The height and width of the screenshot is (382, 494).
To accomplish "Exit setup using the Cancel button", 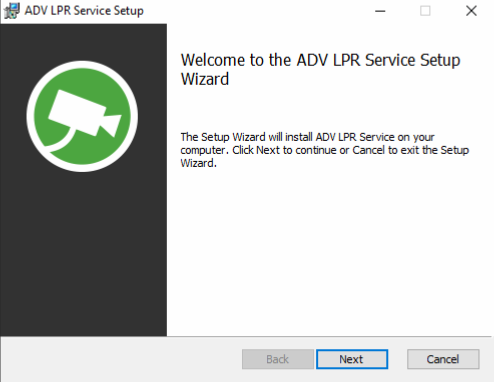I will click(443, 359).
